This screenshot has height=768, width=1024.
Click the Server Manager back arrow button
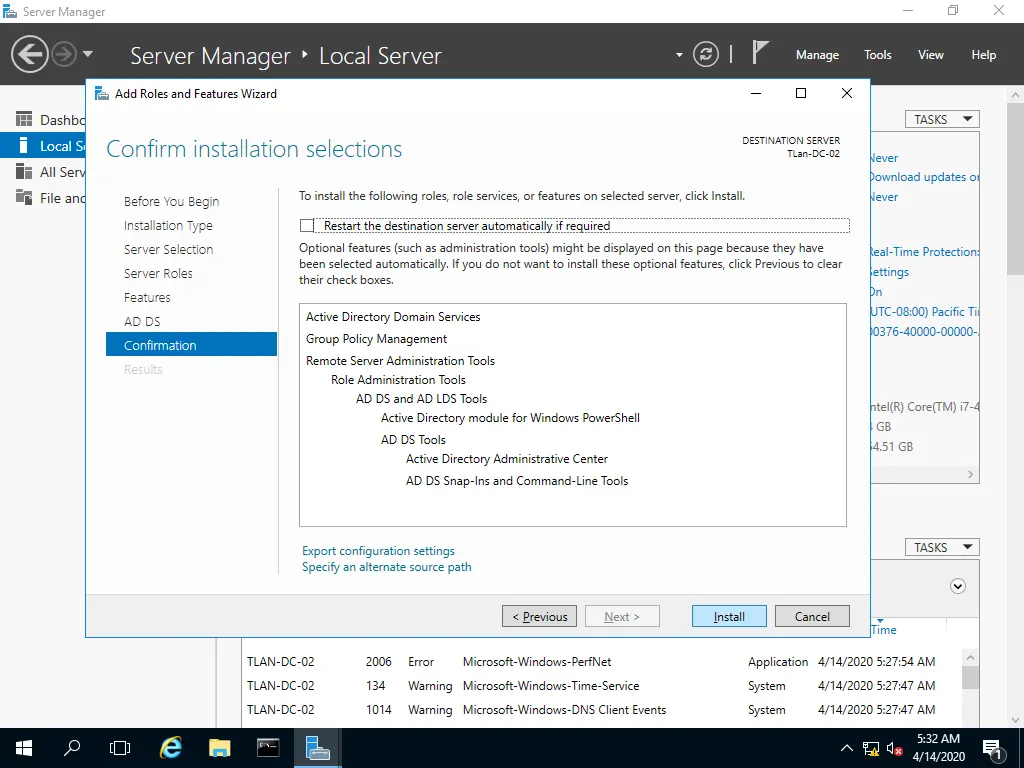coord(29,54)
